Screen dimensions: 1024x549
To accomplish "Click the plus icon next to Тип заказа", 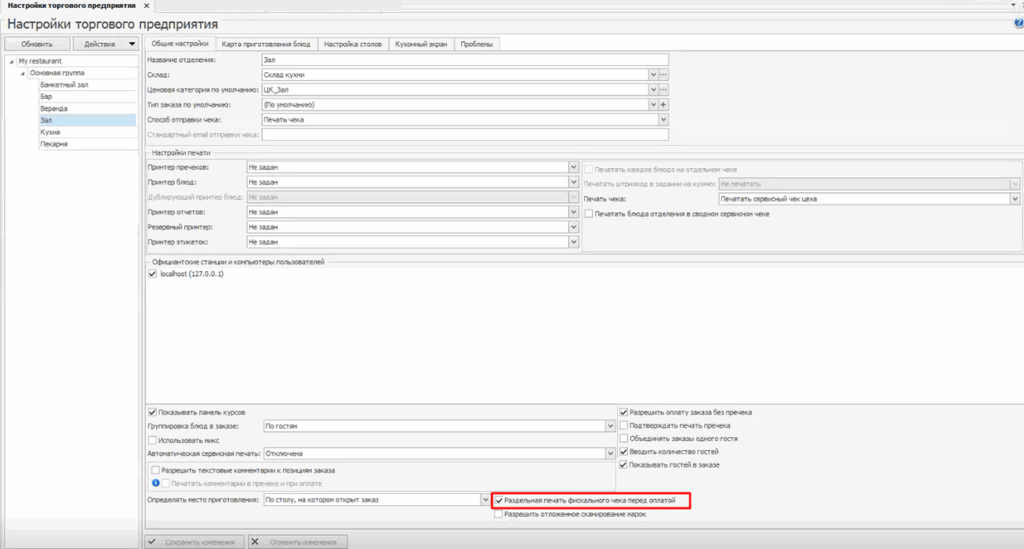I will click(663, 104).
